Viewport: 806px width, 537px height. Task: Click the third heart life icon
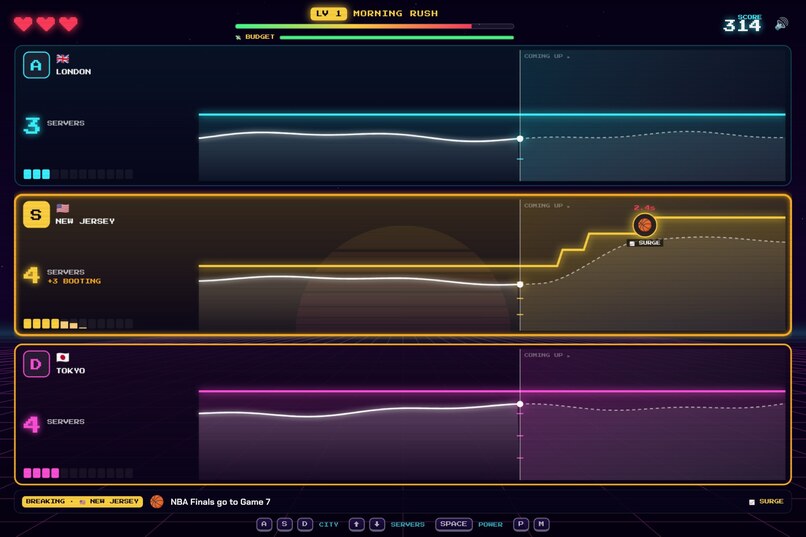pyautogui.click(x=68, y=24)
